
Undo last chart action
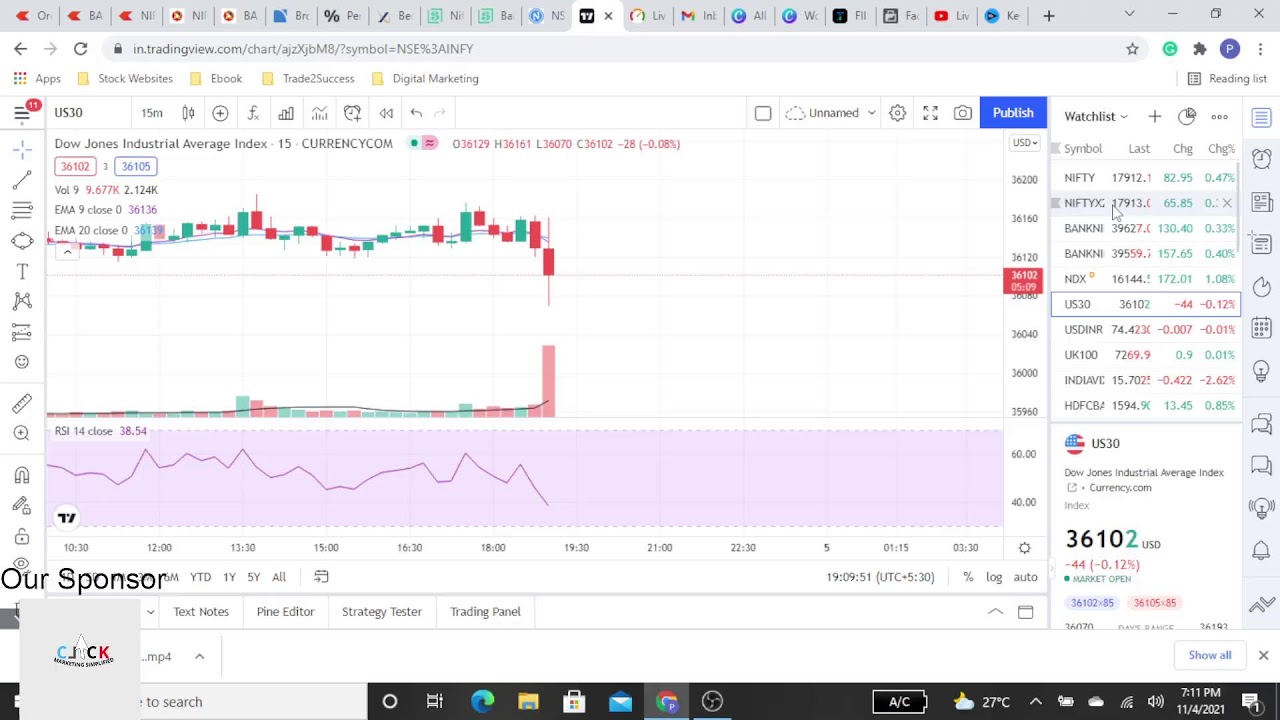[x=416, y=113]
